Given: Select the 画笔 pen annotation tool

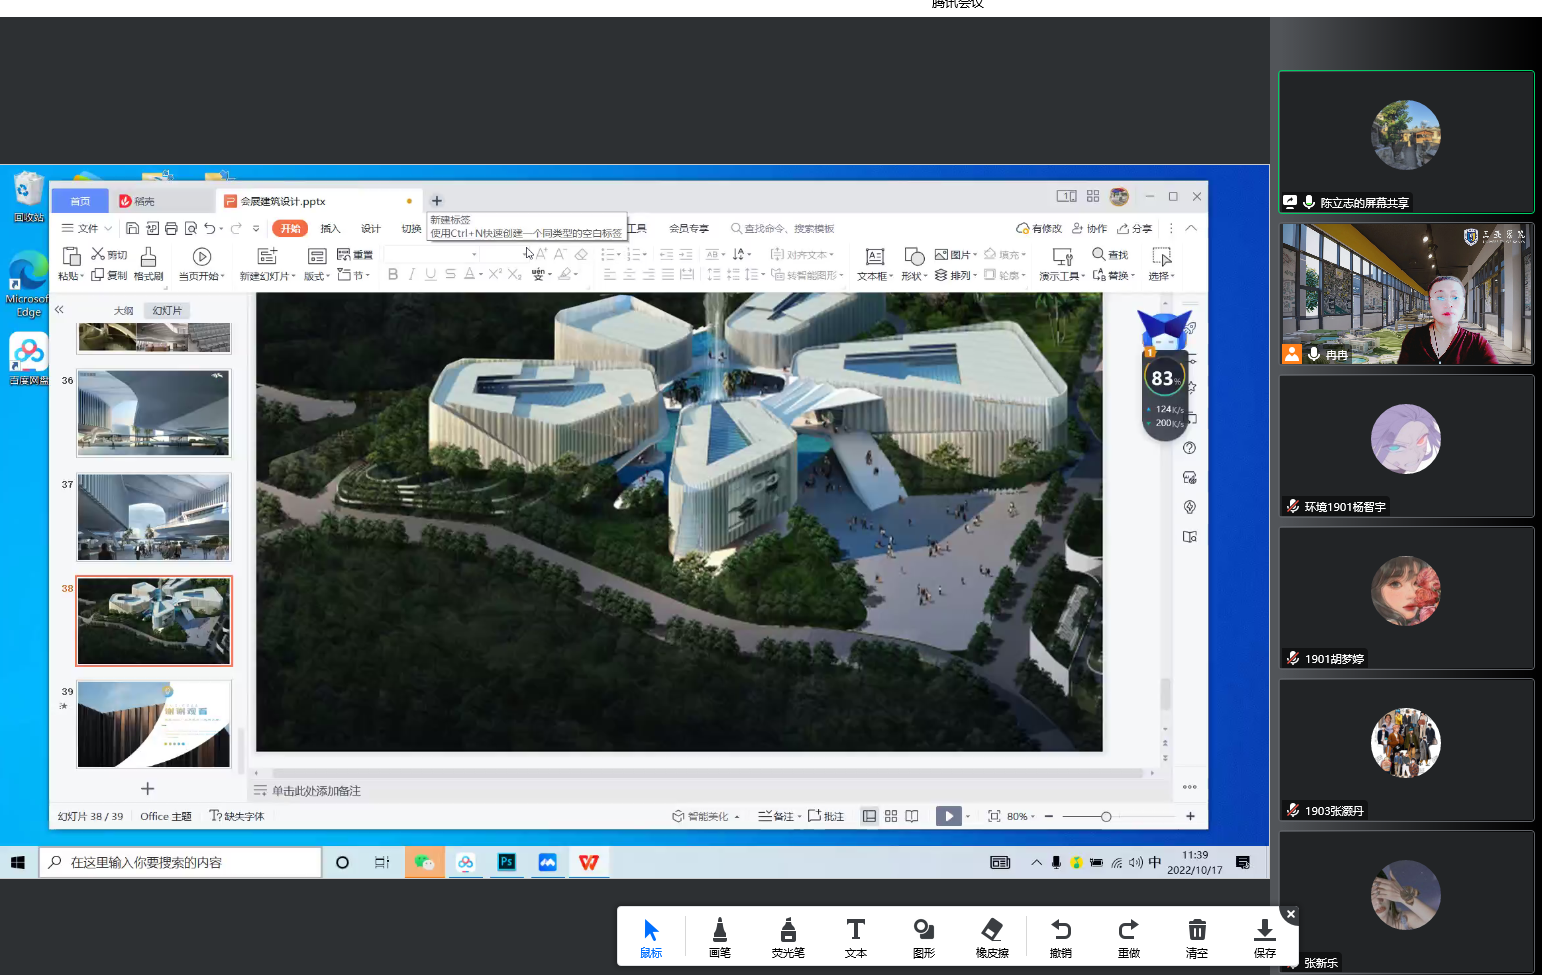Looking at the screenshot, I should coord(719,937).
